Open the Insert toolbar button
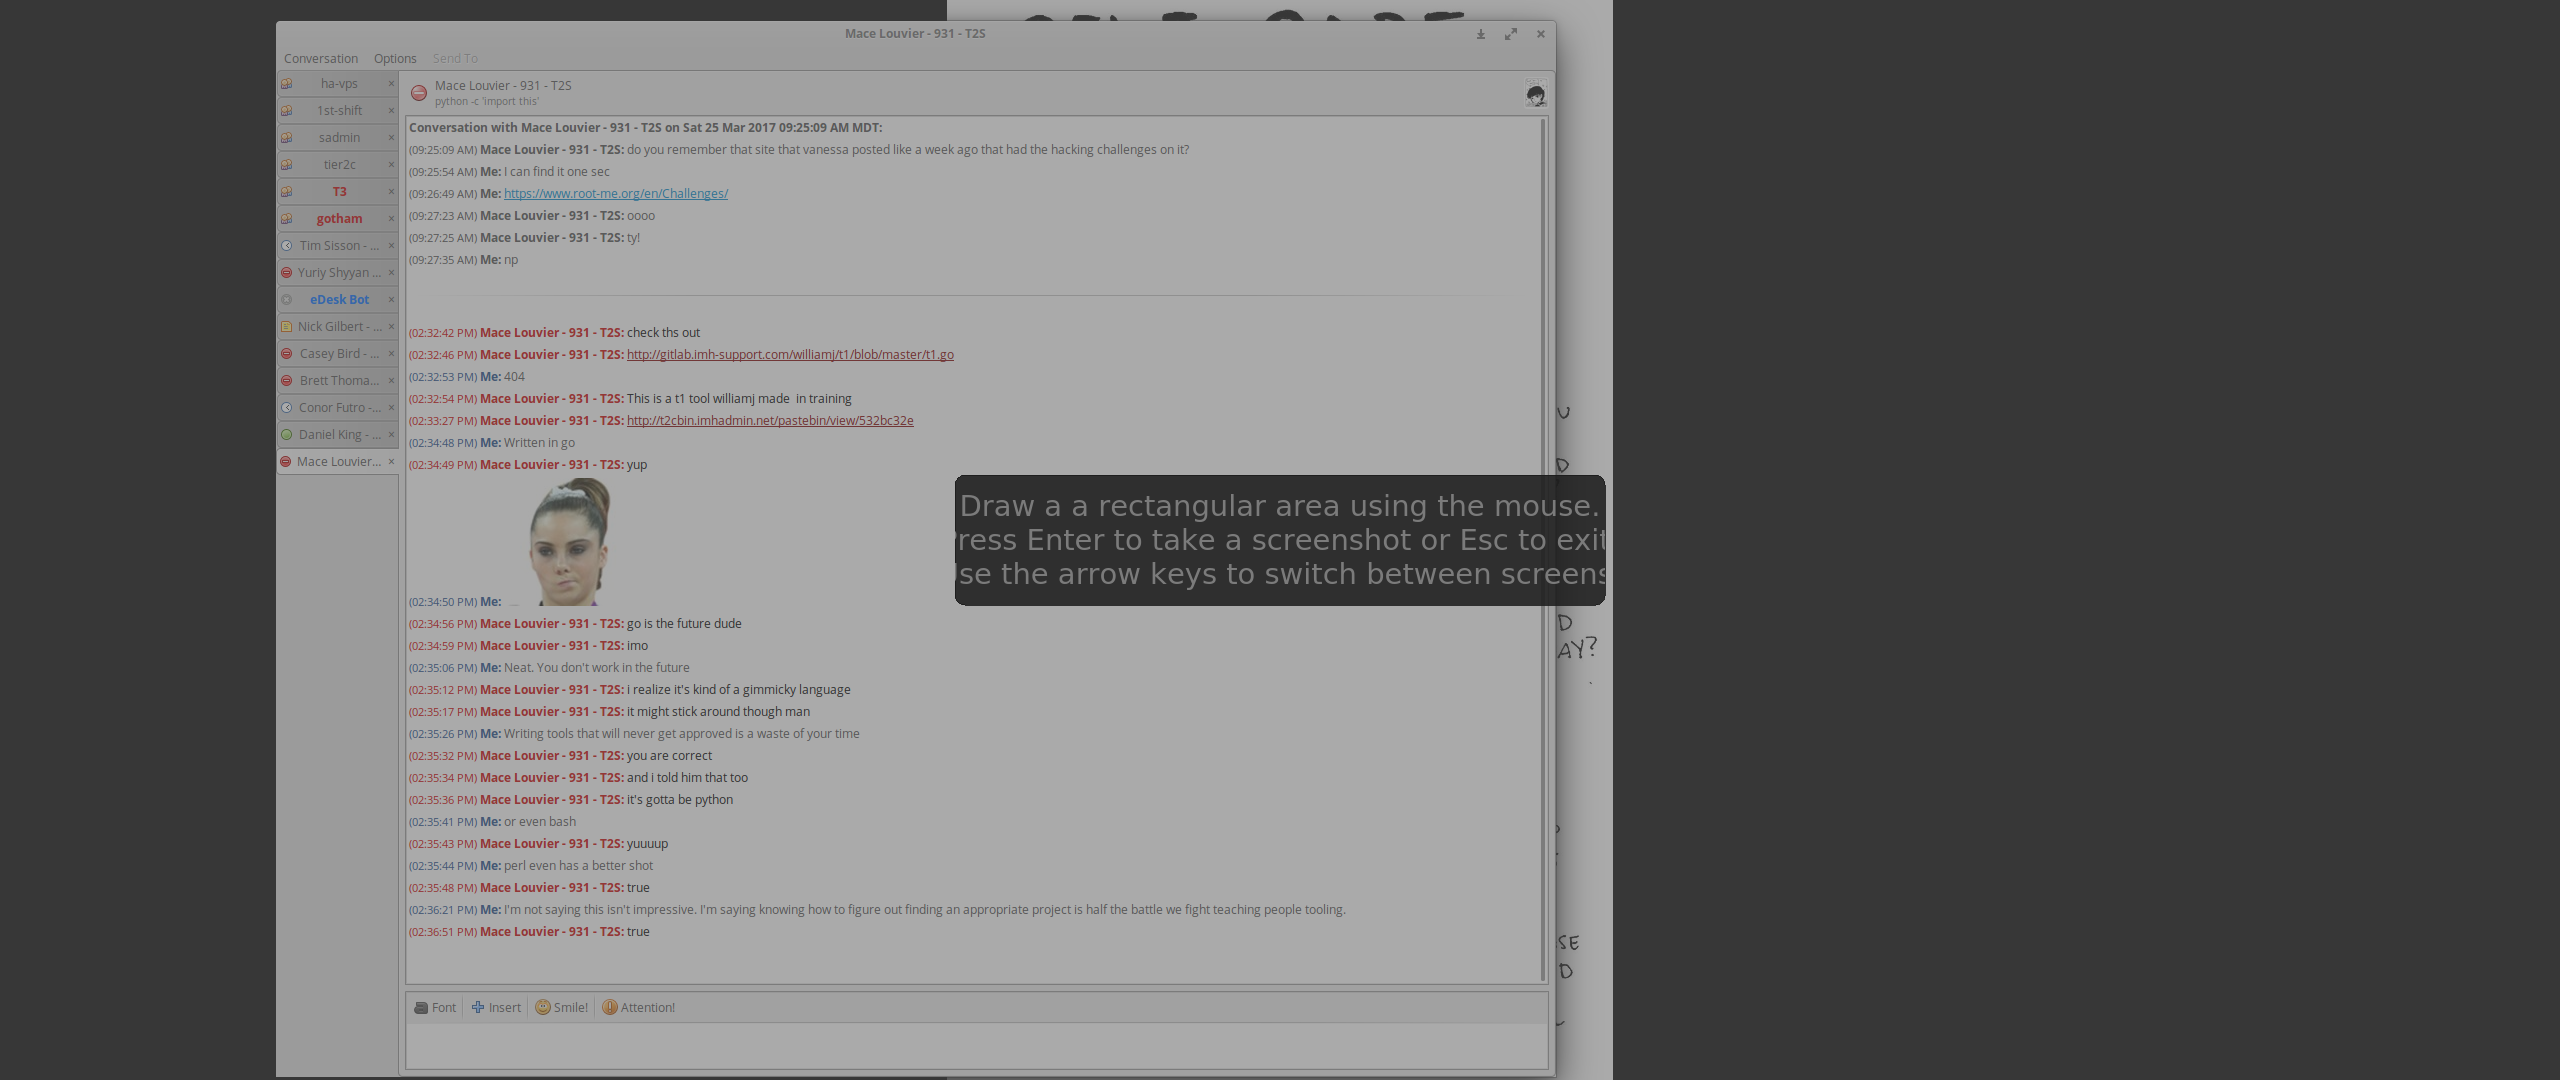 (496, 1007)
